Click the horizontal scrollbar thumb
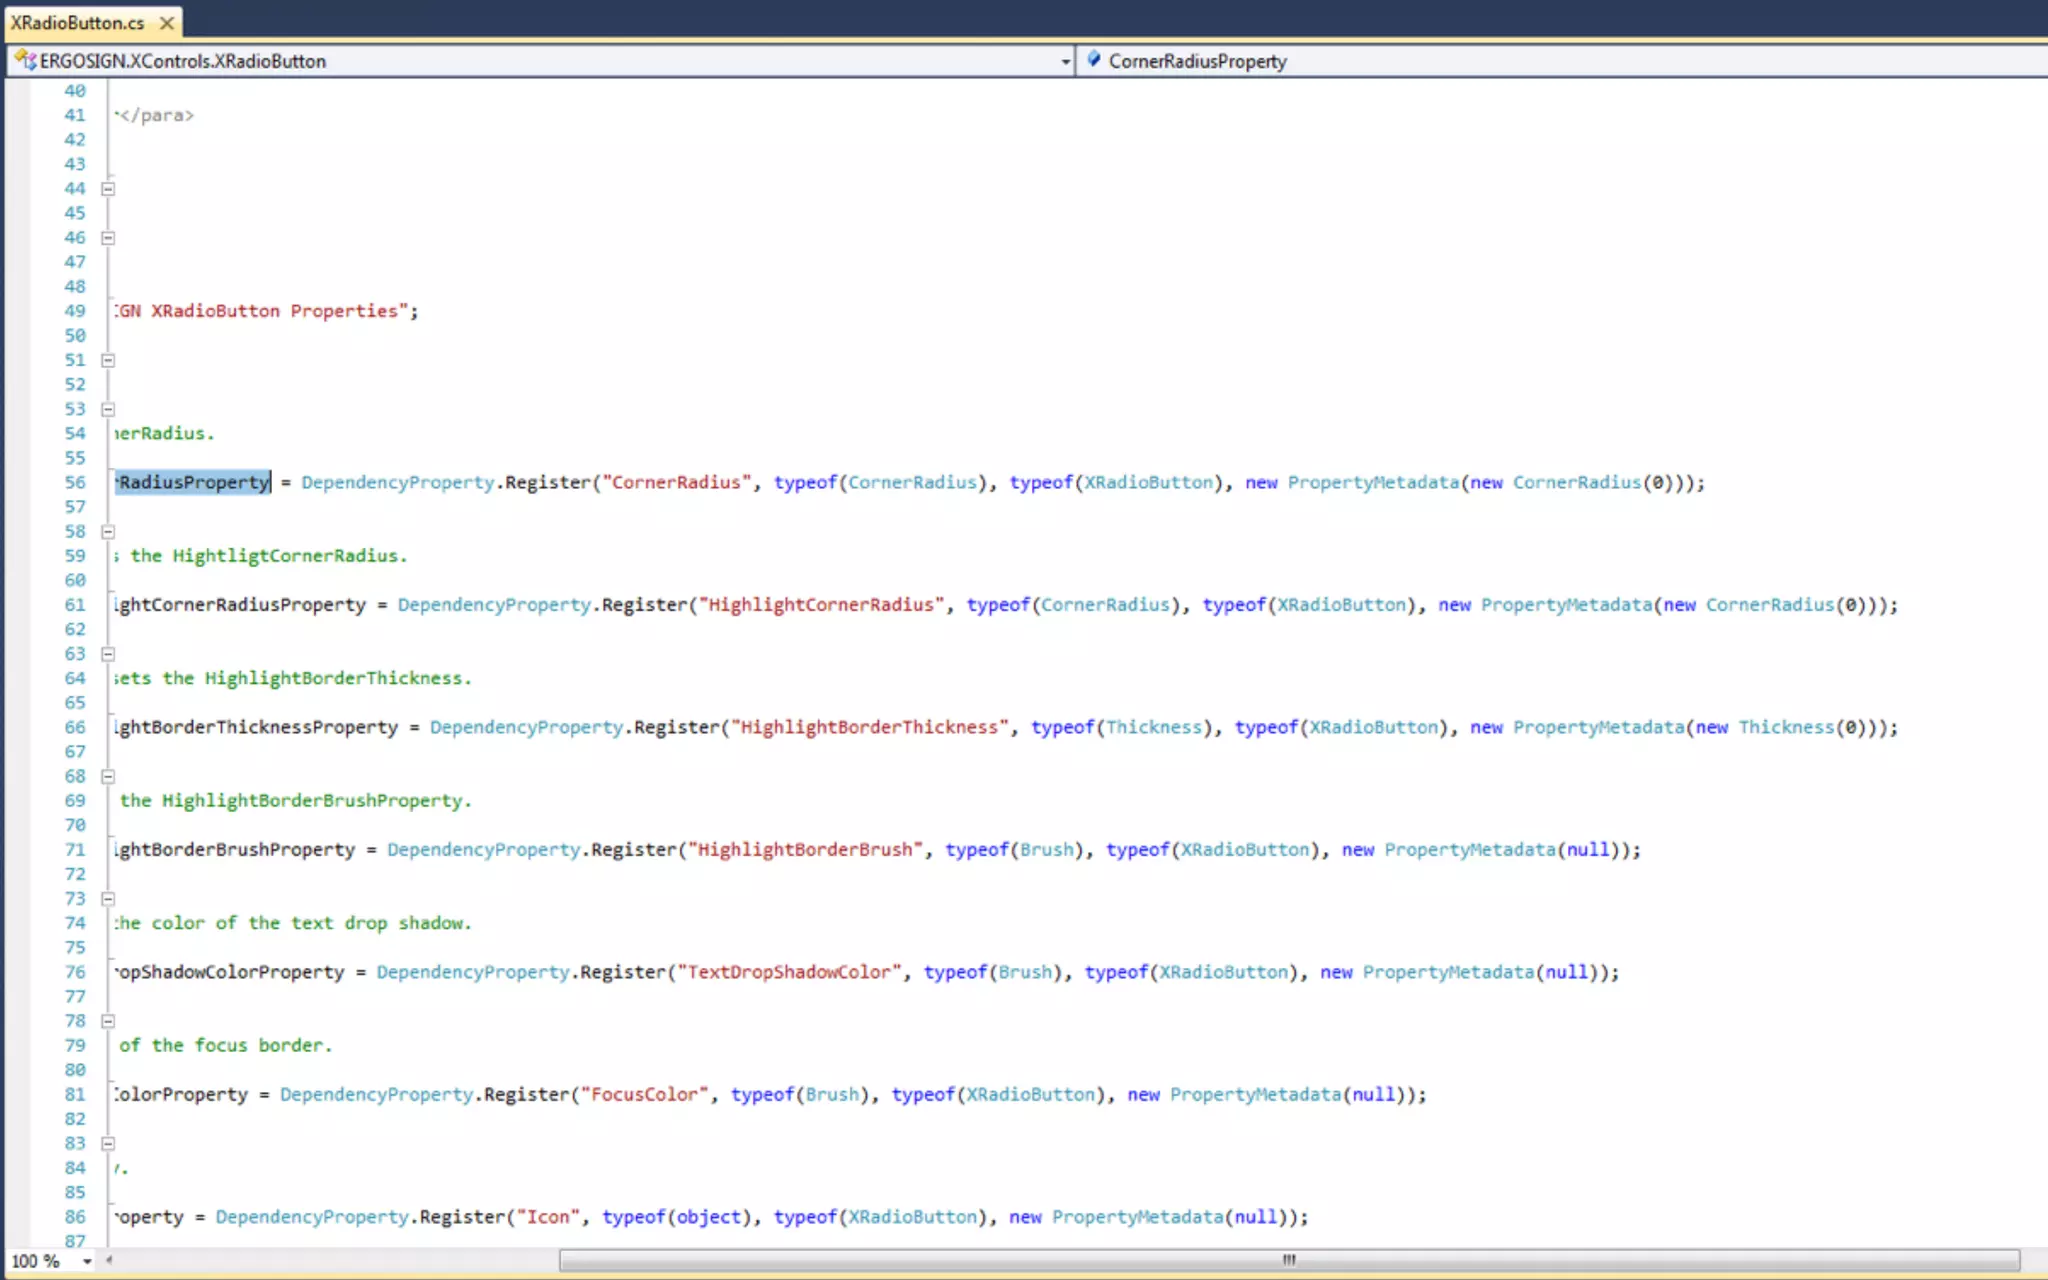This screenshot has height=1280, width=2048. (1288, 1260)
